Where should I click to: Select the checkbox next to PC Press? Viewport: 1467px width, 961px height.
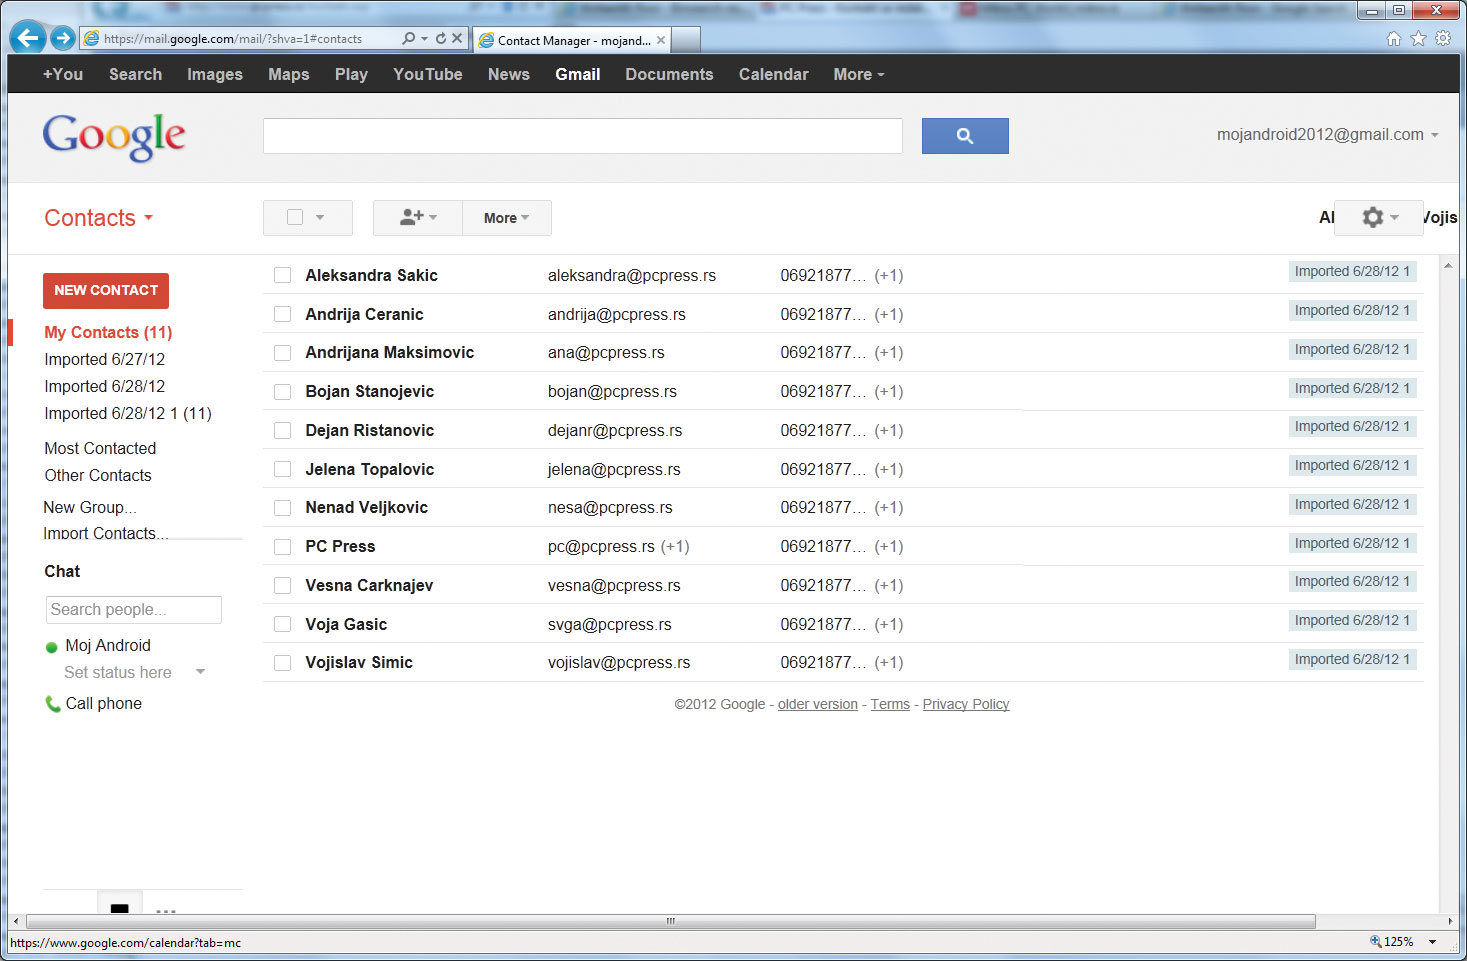(x=283, y=547)
